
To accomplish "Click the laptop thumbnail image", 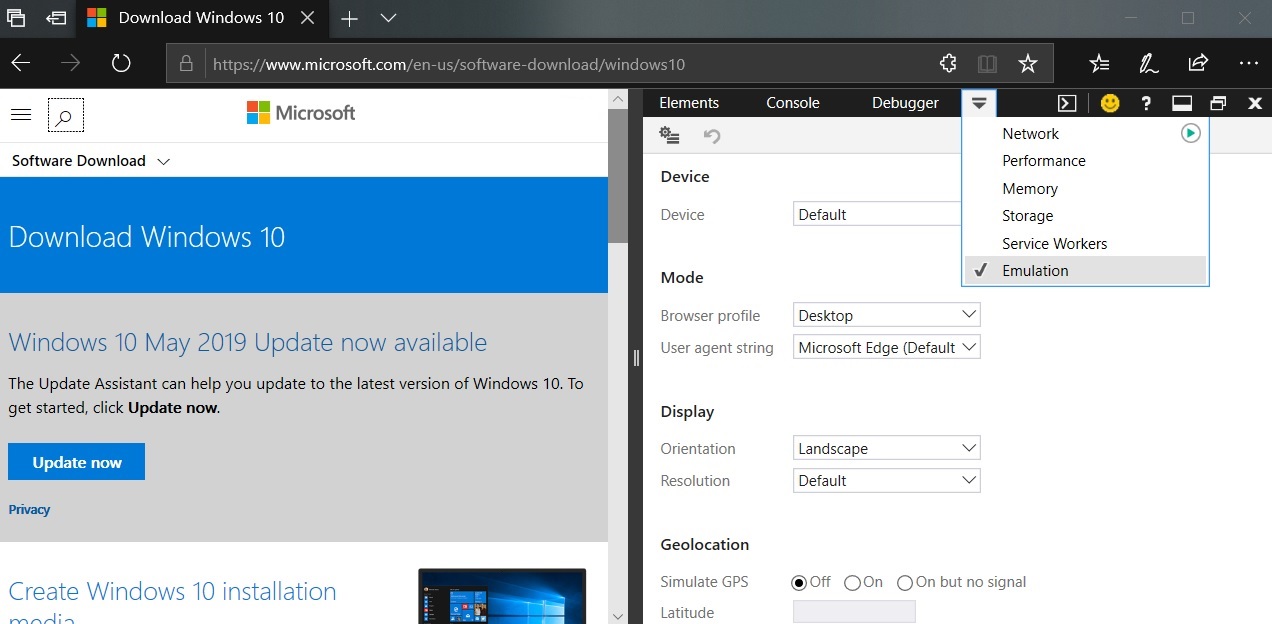I will (x=502, y=596).
